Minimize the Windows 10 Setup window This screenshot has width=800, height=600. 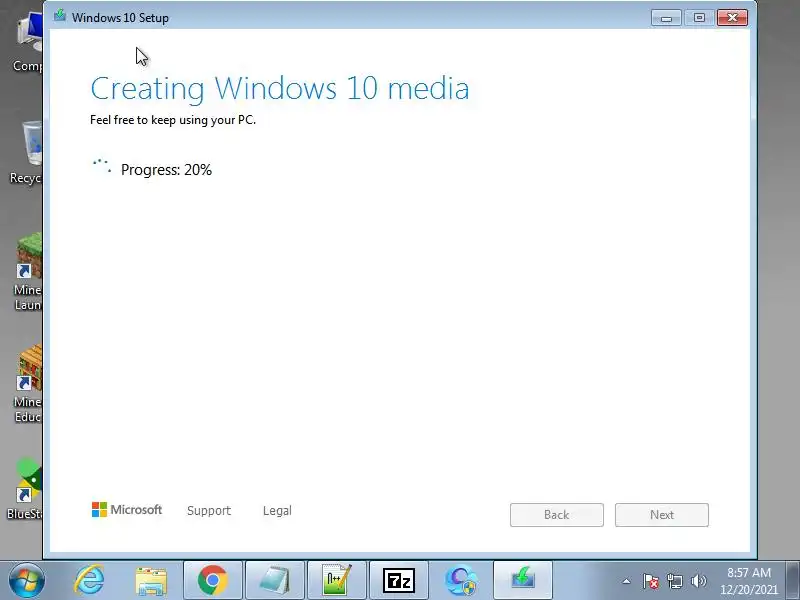[666, 18]
